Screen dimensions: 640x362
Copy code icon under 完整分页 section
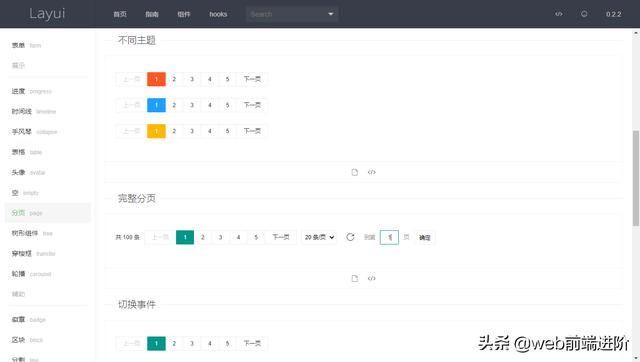[x=354, y=278]
